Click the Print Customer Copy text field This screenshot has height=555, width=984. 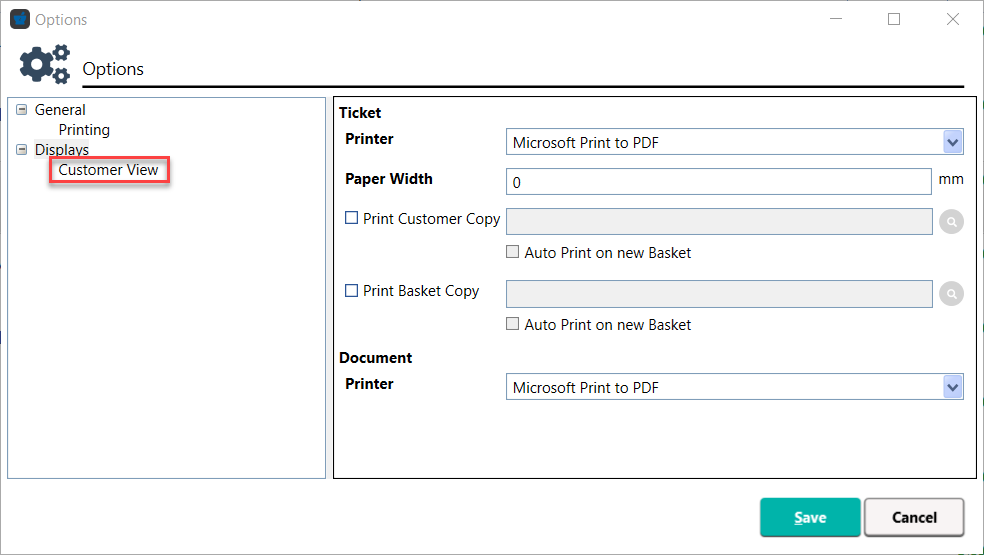coord(719,222)
